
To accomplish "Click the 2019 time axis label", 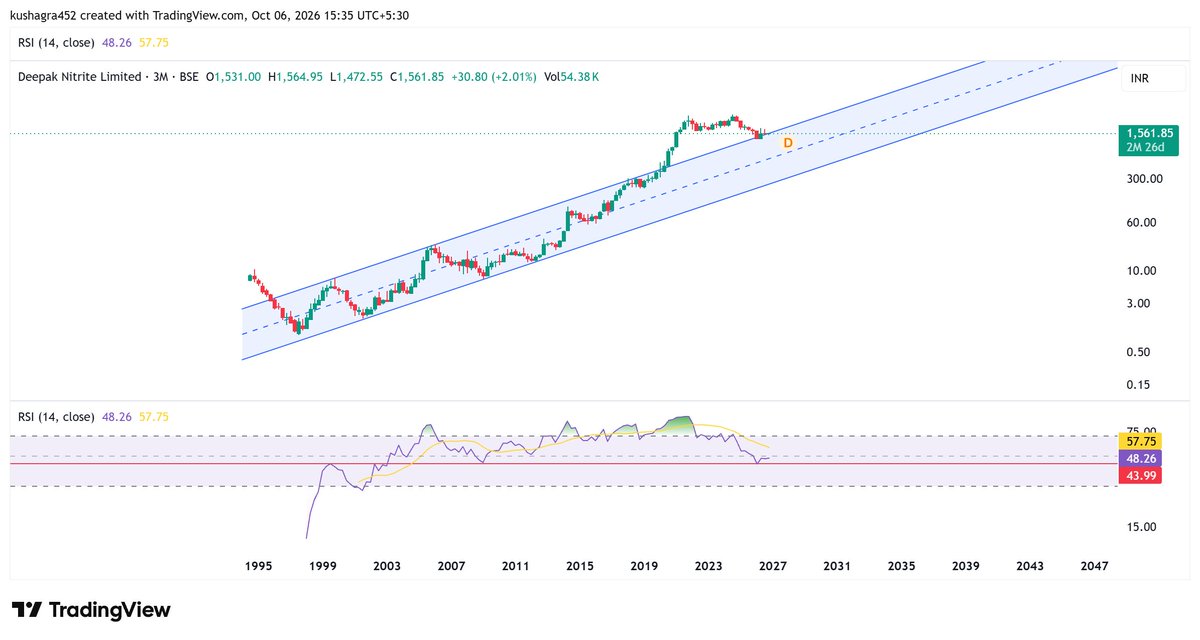I will 644,566.
